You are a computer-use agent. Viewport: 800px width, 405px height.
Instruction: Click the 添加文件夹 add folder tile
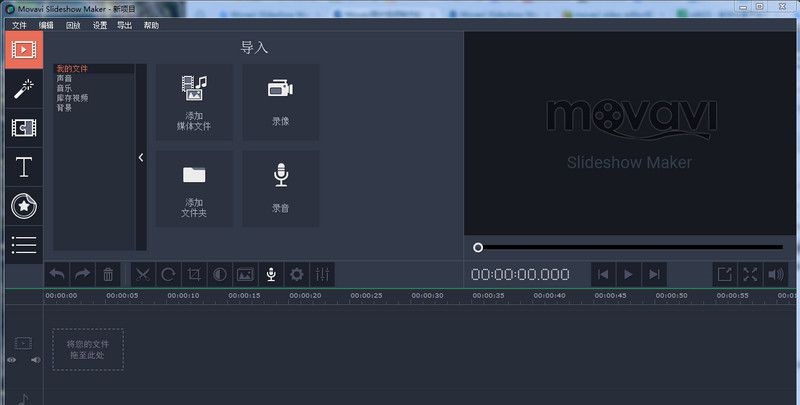(x=194, y=189)
